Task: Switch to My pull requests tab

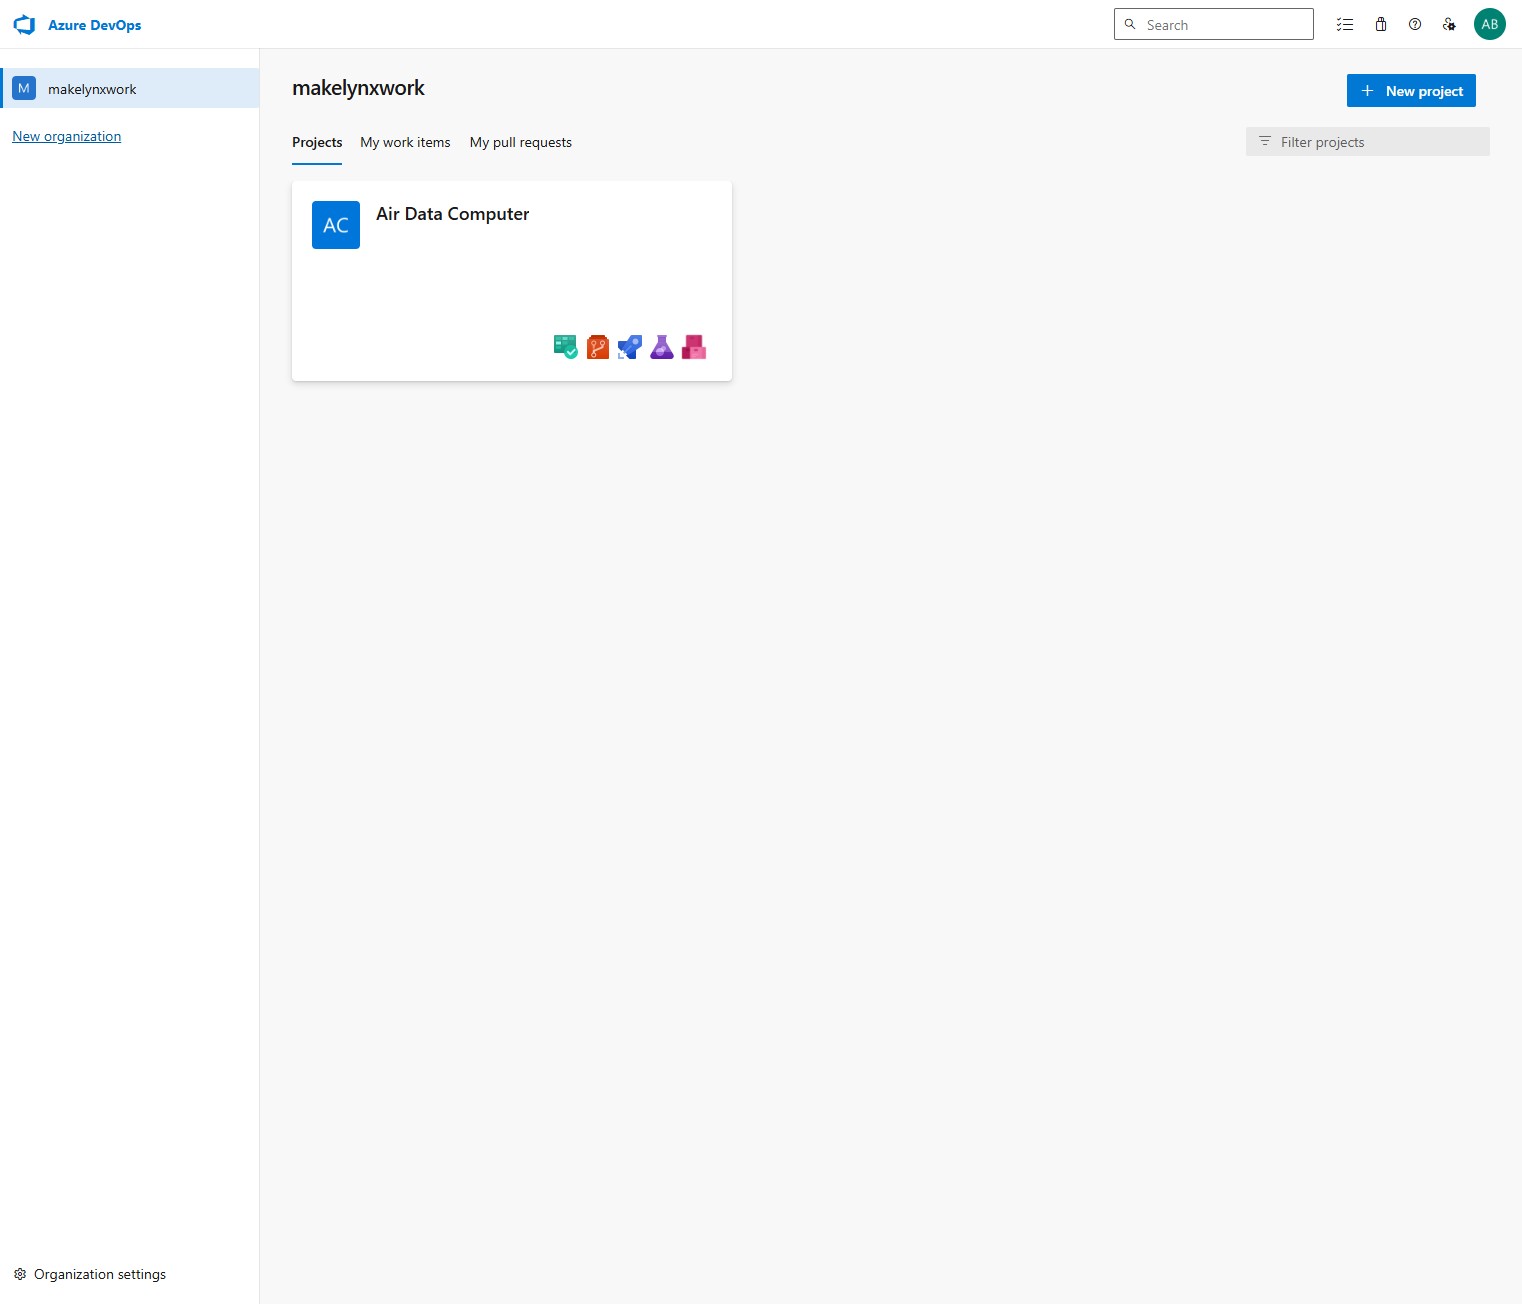Action: click(x=521, y=142)
